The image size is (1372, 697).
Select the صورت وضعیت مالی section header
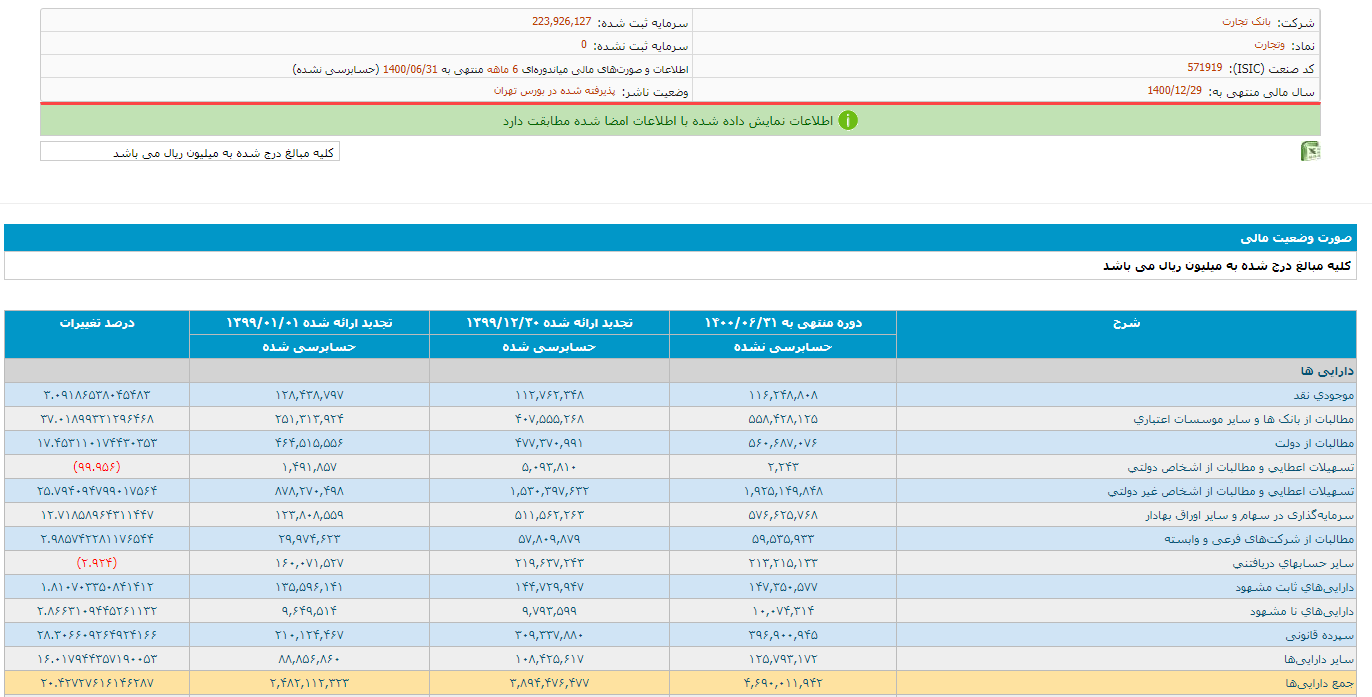click(x=1295, y=238)
